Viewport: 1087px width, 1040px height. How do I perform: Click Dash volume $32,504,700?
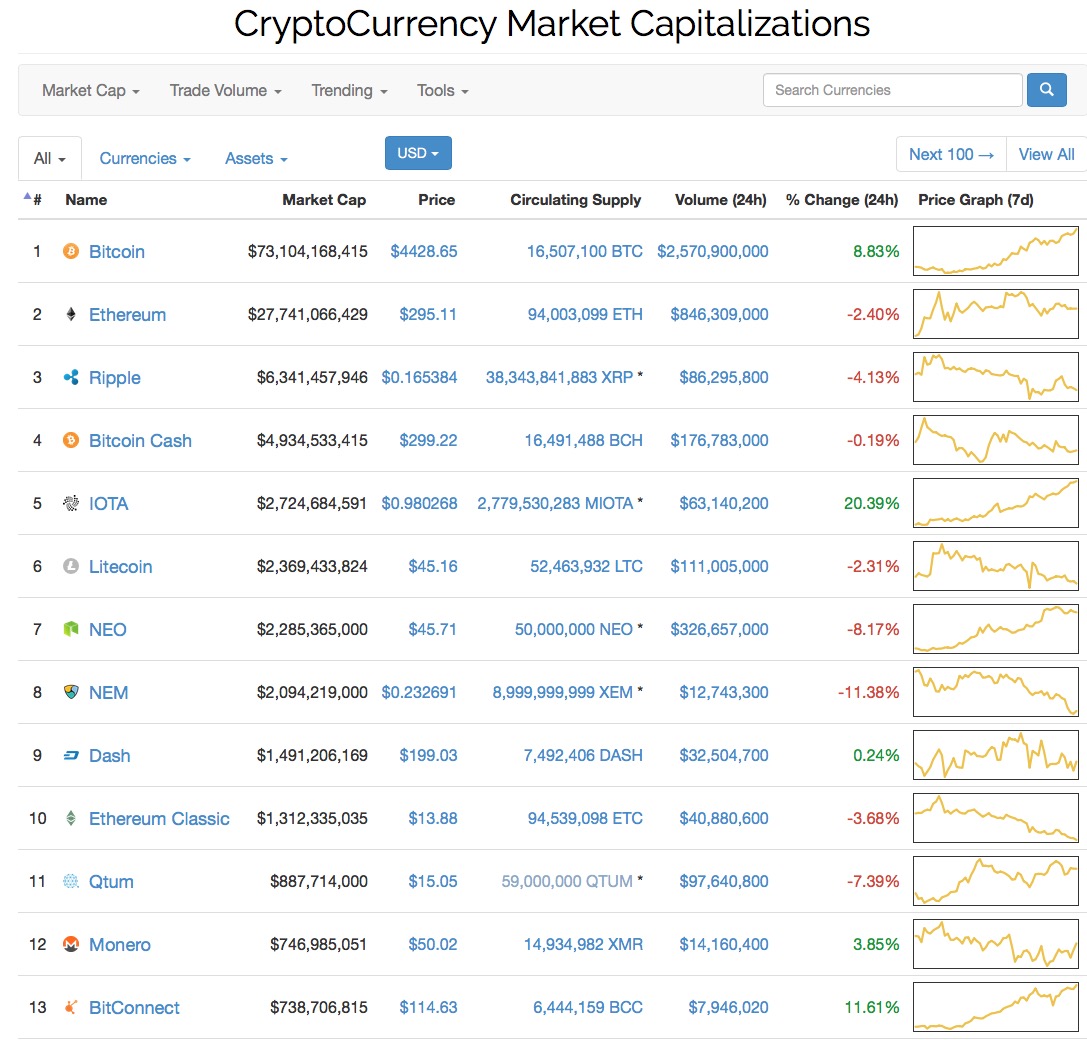tap(724, 755)
